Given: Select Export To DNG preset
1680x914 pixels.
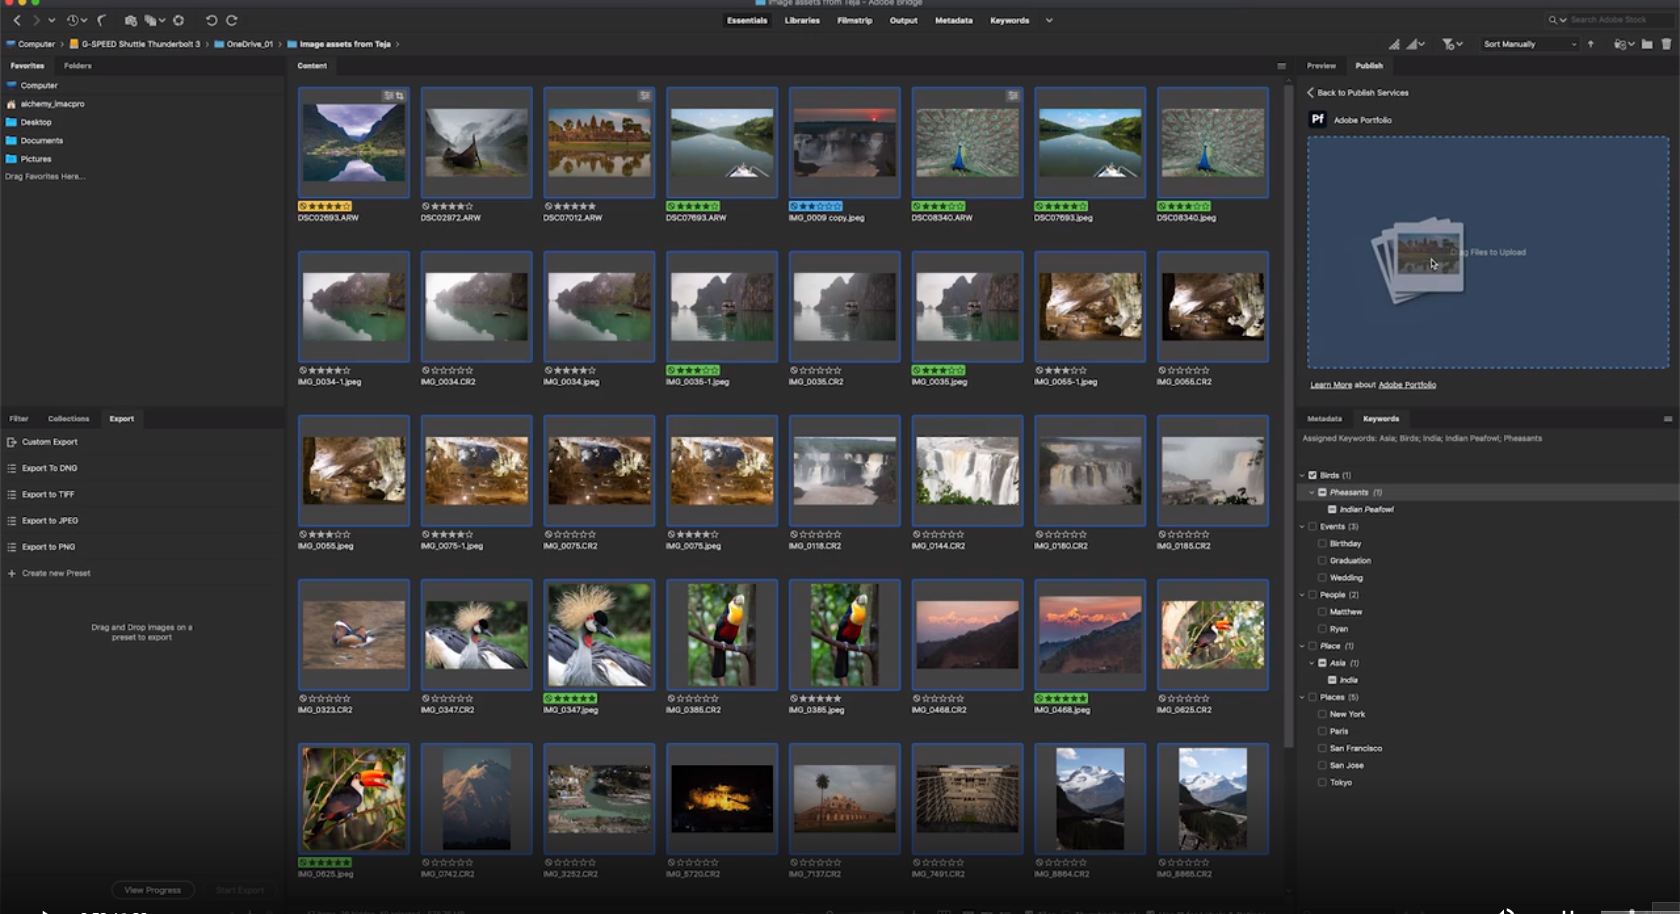Looking at the screenshot, I should 49,468.
